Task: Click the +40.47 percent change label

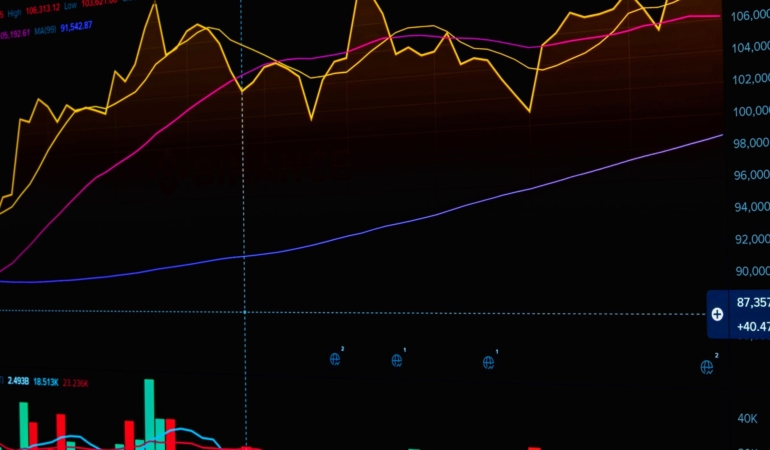Action: pos(753,327)
